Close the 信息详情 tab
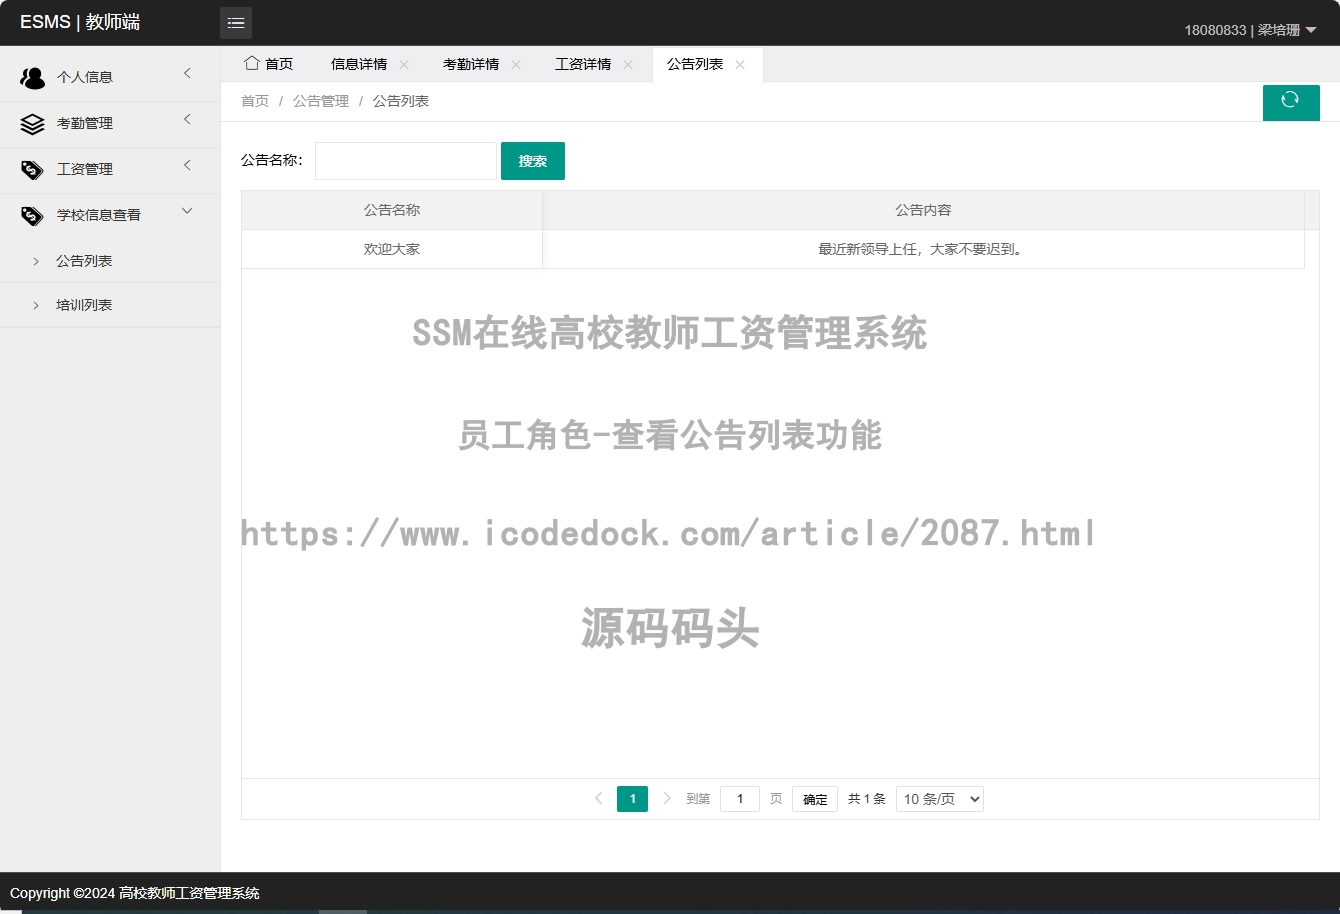This screenshot has width=1340, height=914. pos(404,64)
